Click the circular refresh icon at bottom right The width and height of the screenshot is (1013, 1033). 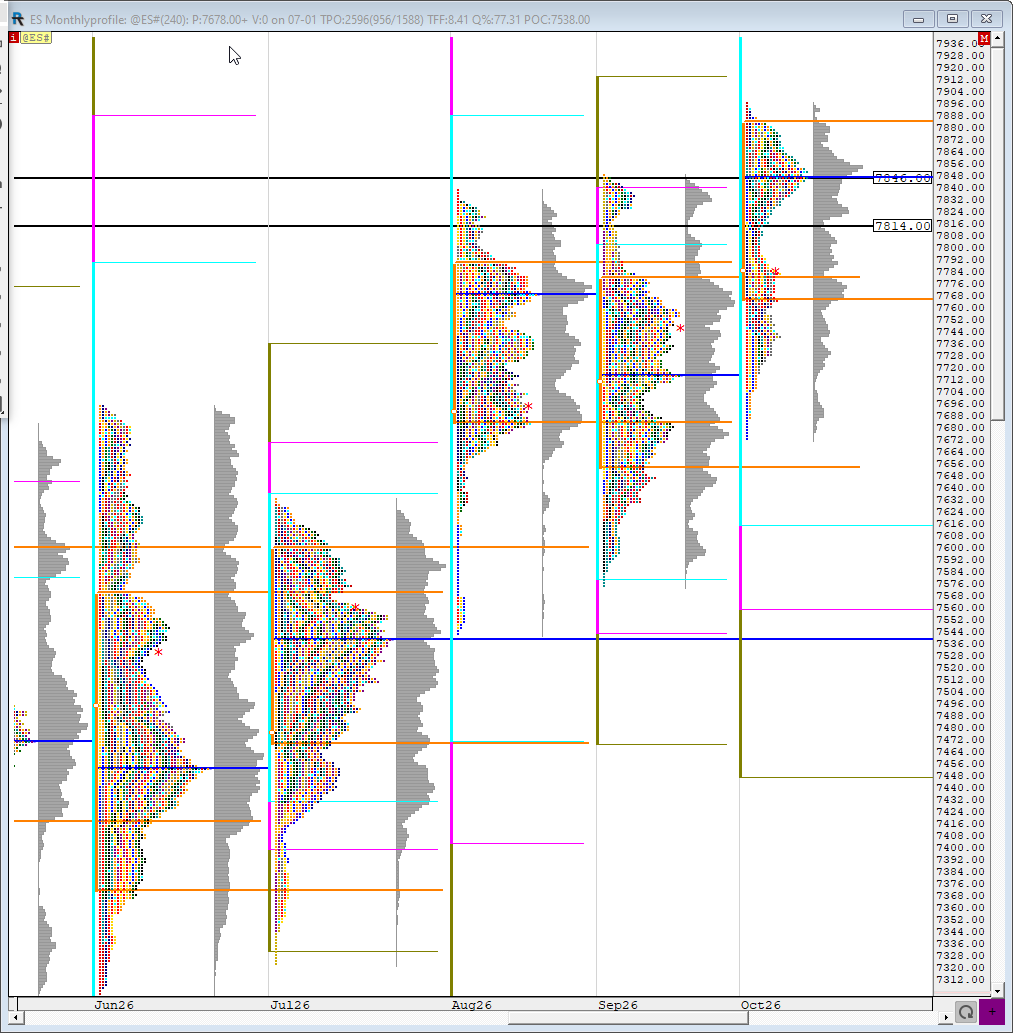[966, 1011]
